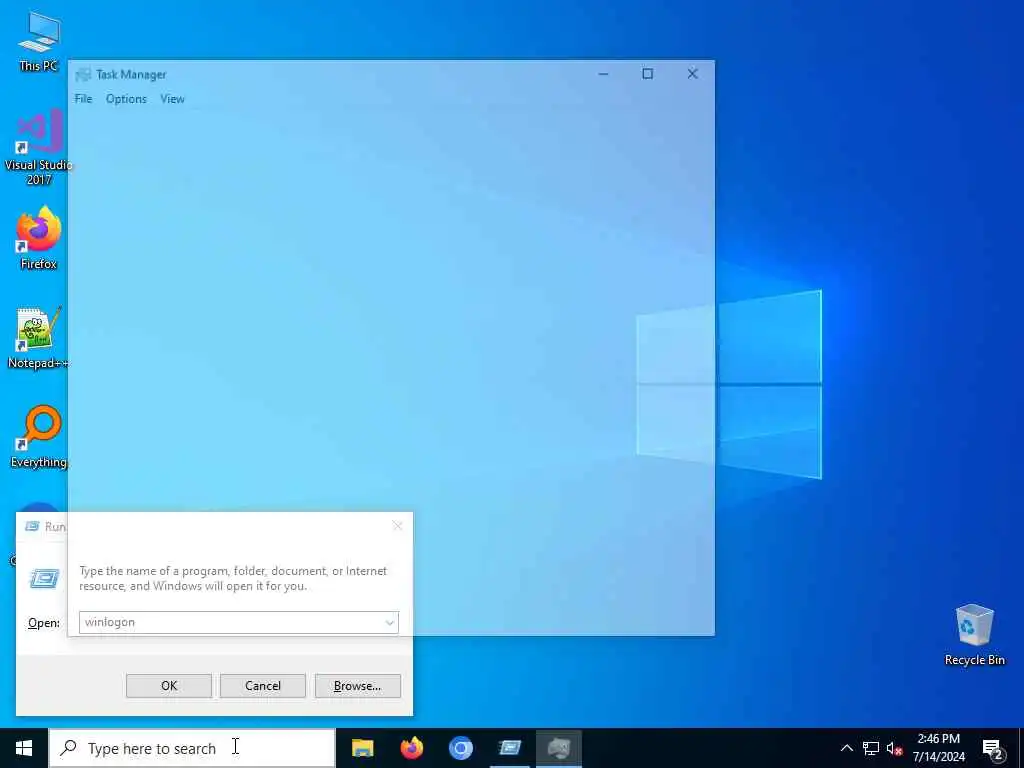Open the Action Center notifications icon
Image resolution: width=1024 pixels, height=768 pixels.
993,749
